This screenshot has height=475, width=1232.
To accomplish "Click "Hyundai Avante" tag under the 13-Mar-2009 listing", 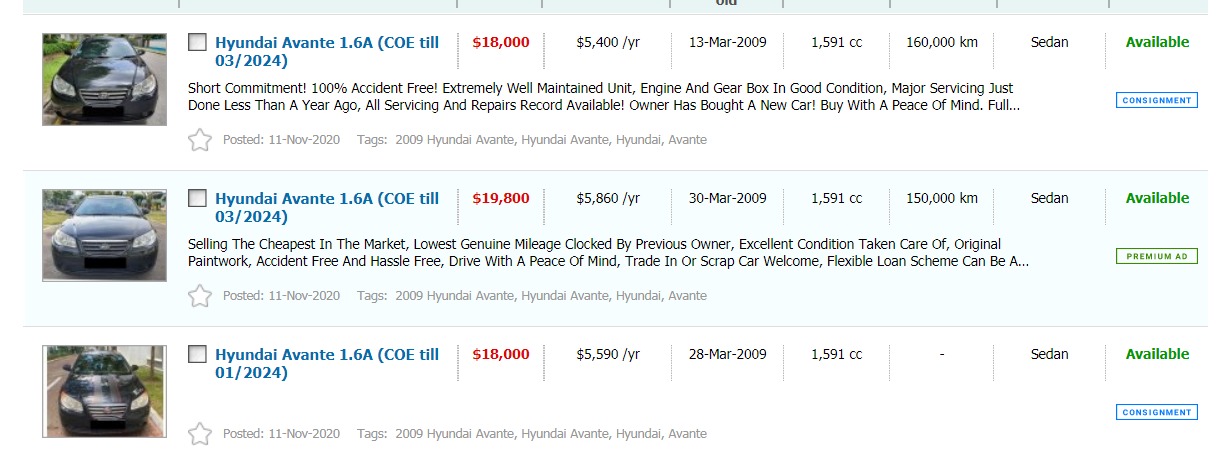I will click(x=564, y=140).
